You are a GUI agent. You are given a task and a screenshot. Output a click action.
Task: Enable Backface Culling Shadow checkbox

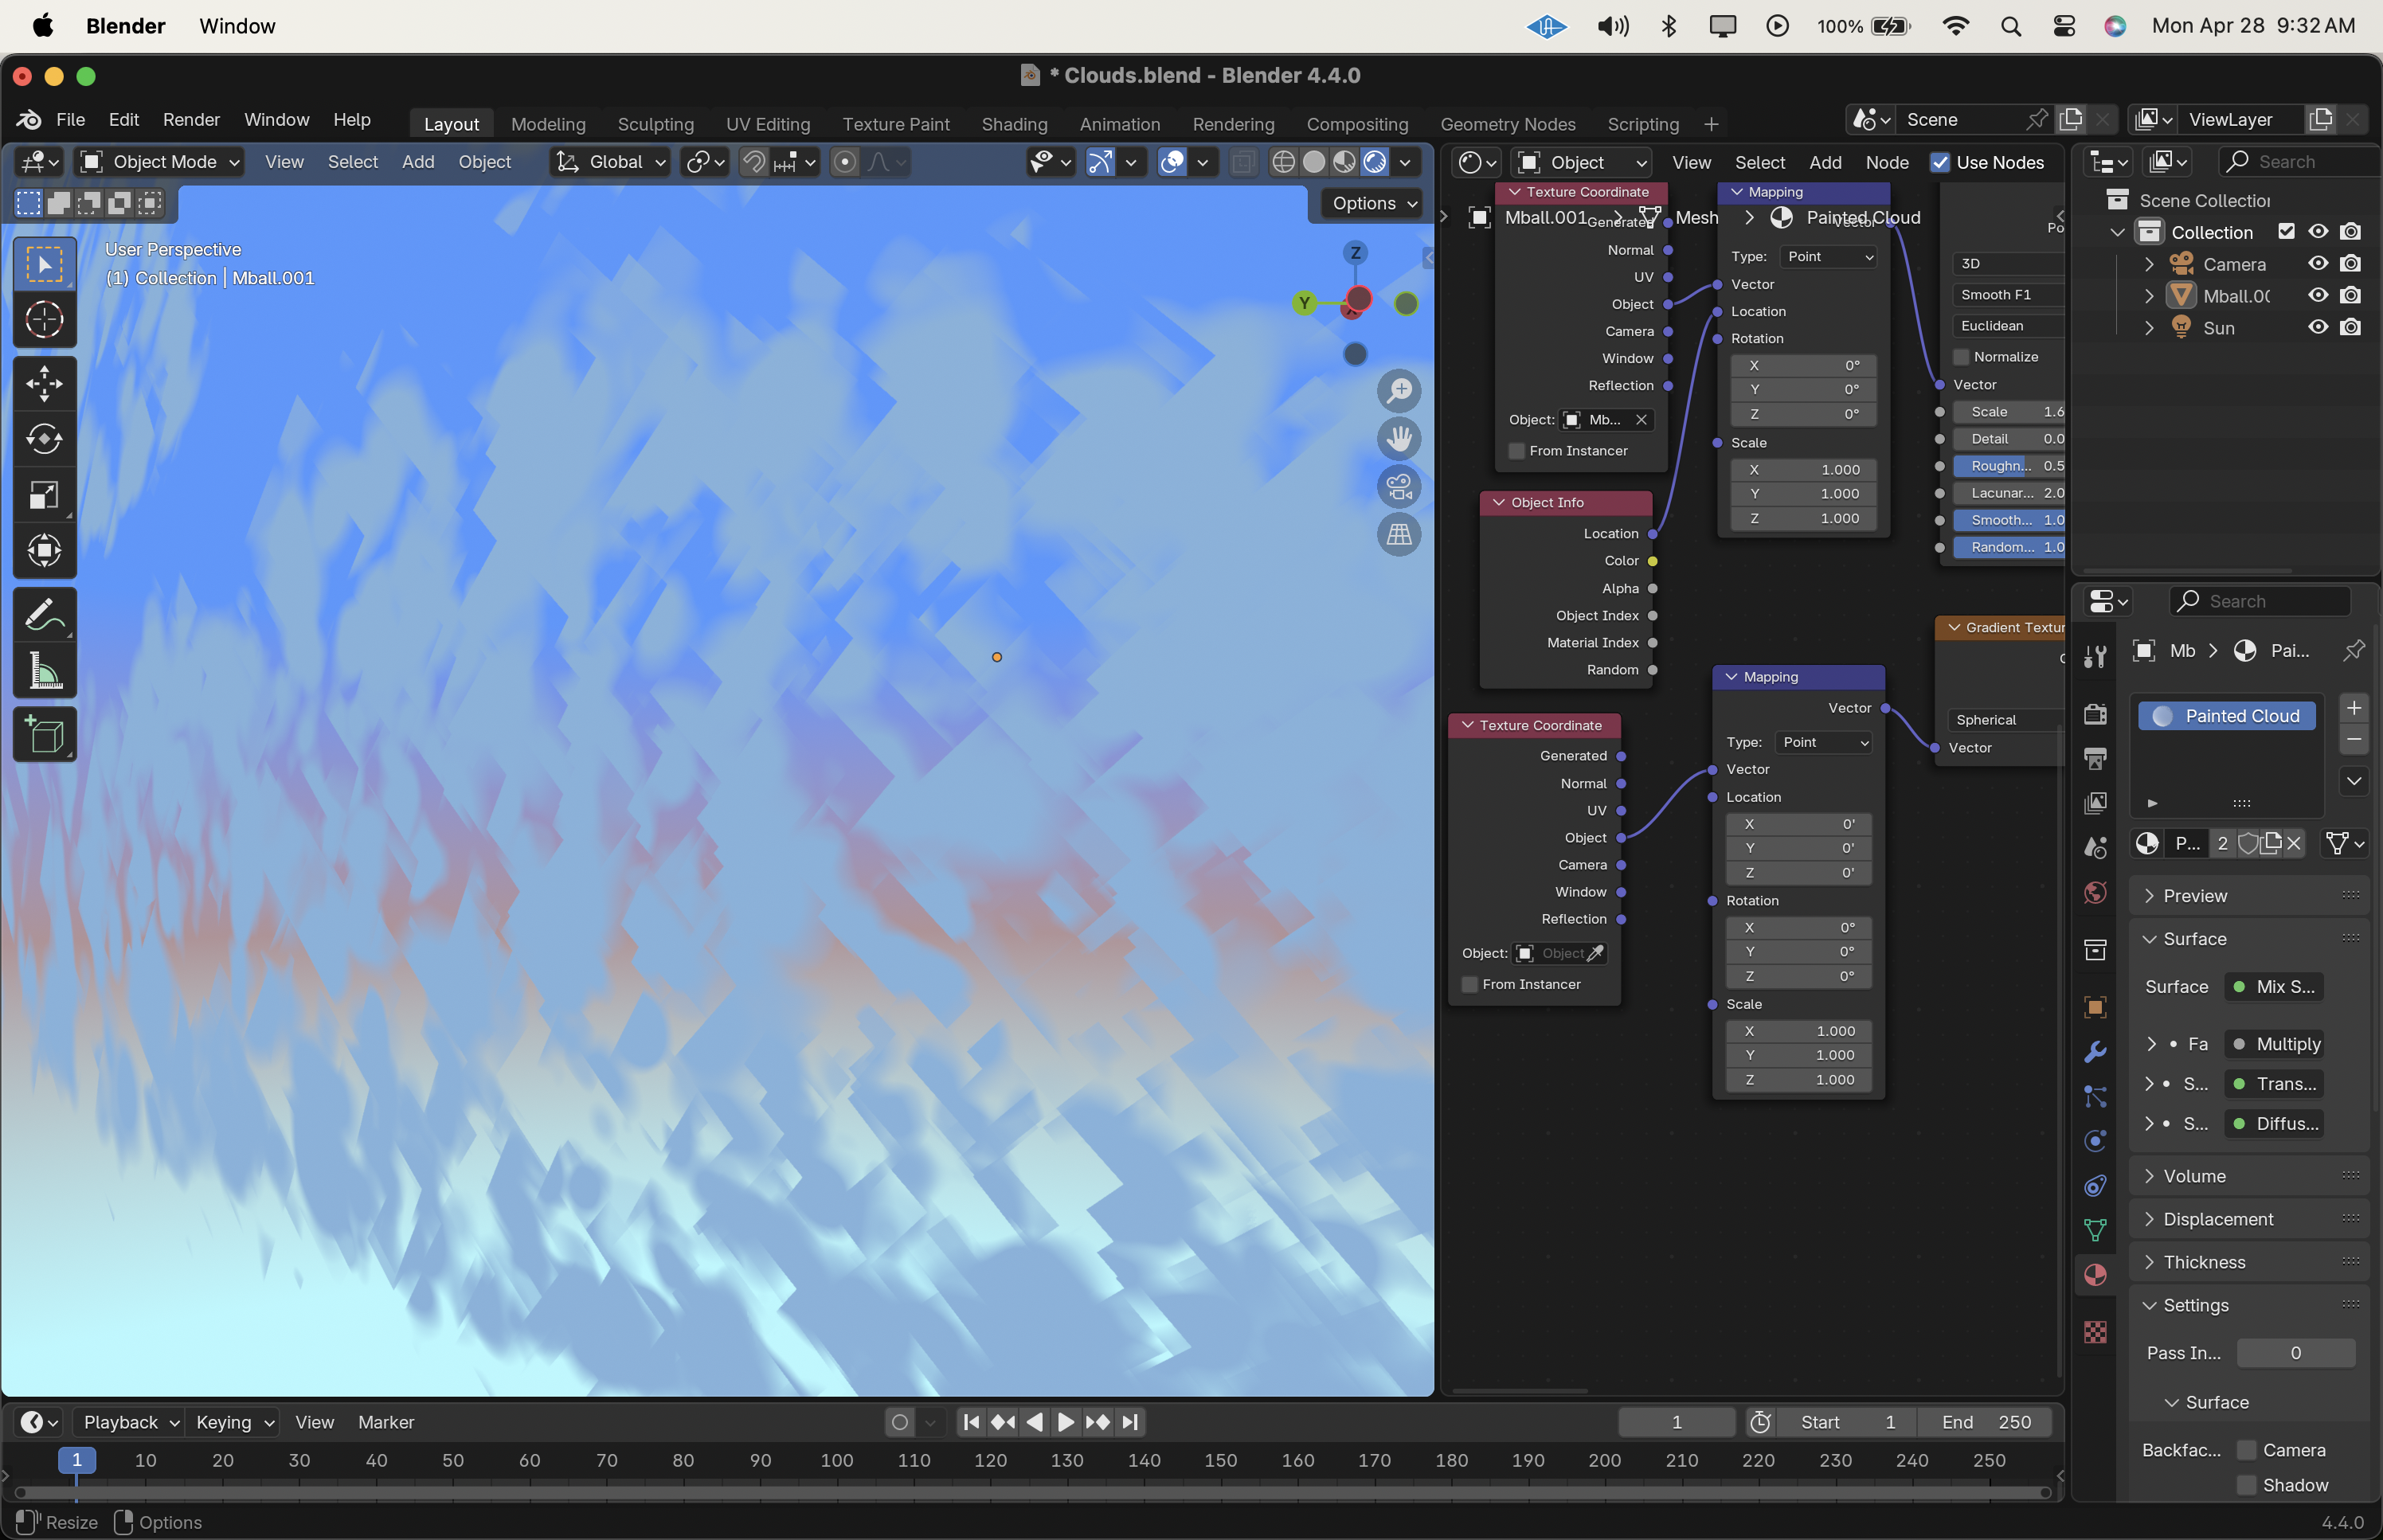(2246, 1485)
